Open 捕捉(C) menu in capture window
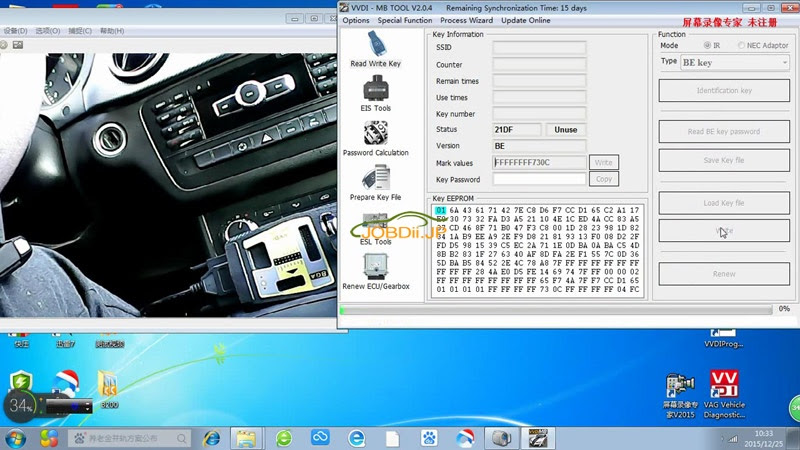 tap(80, 31)
